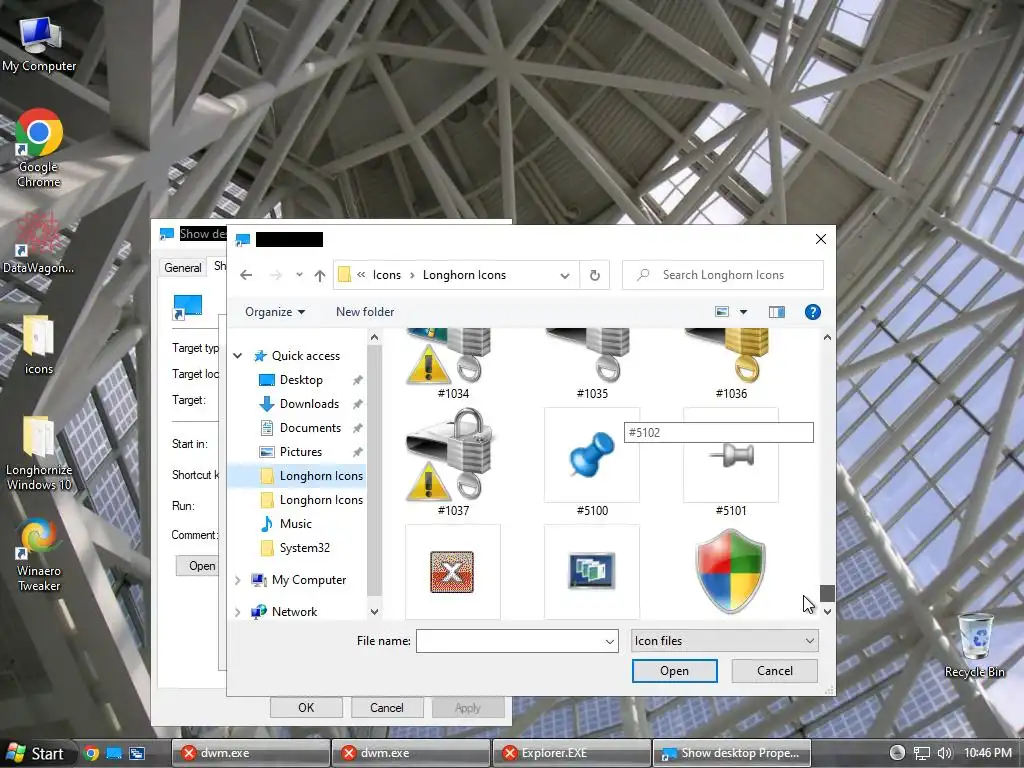Viewport: 1024px width, 768px height.
Task: Open Desktop in Quick access
Action: (x=301, y=379)
